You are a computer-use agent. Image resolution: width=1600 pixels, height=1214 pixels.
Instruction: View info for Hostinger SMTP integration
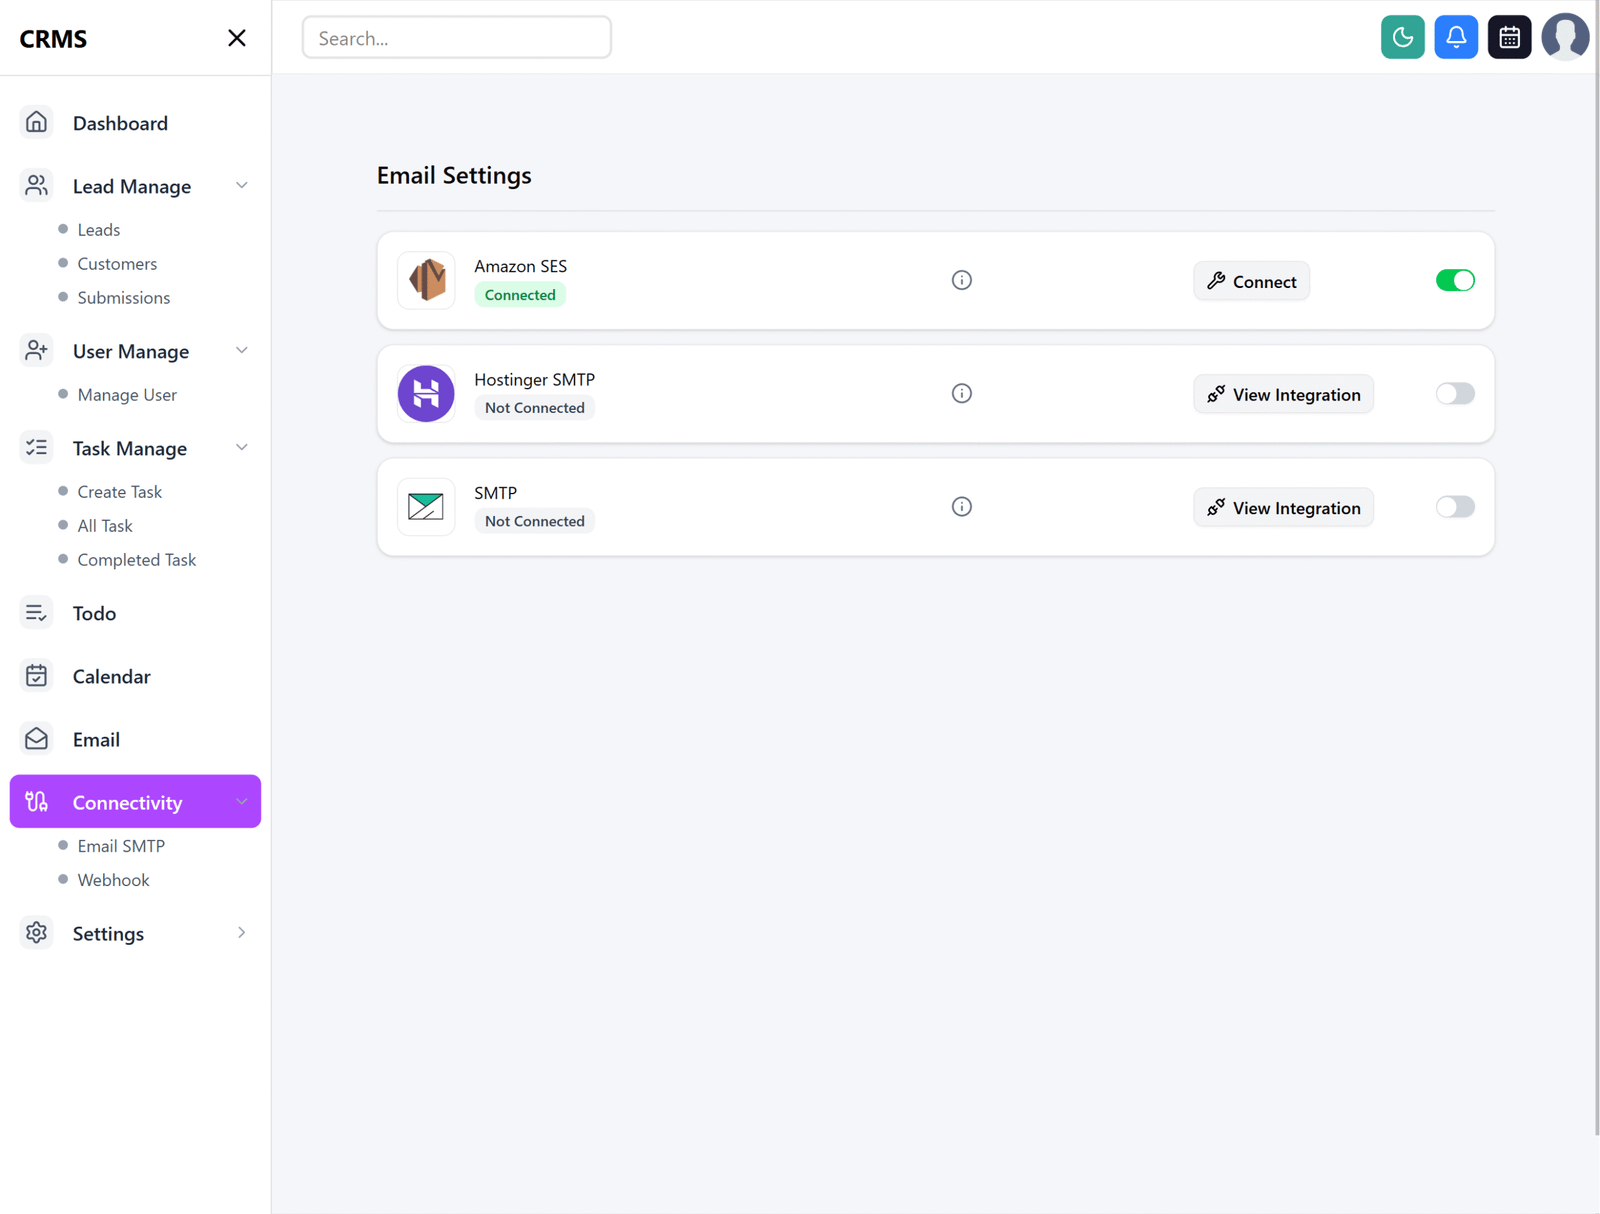click(x=961, y=393)
